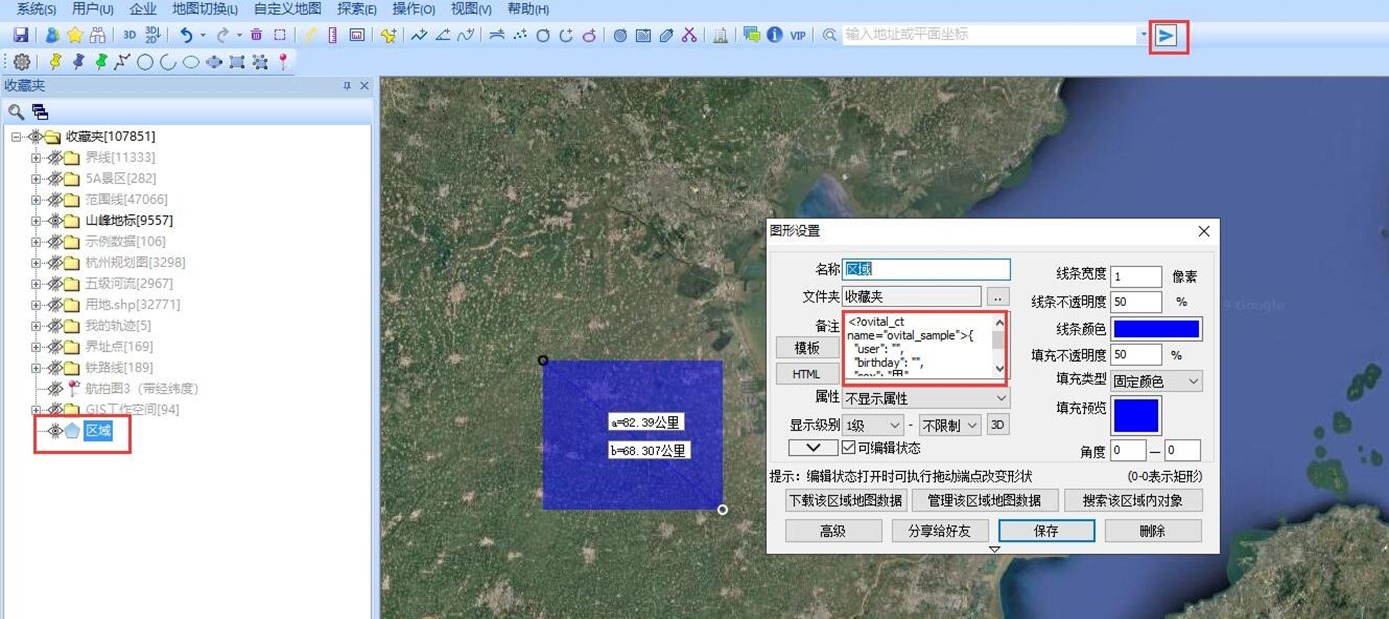Select the ellipse drawing tool
The image size is (1389, 619).
pyautogui.click(x=191, y=62)
